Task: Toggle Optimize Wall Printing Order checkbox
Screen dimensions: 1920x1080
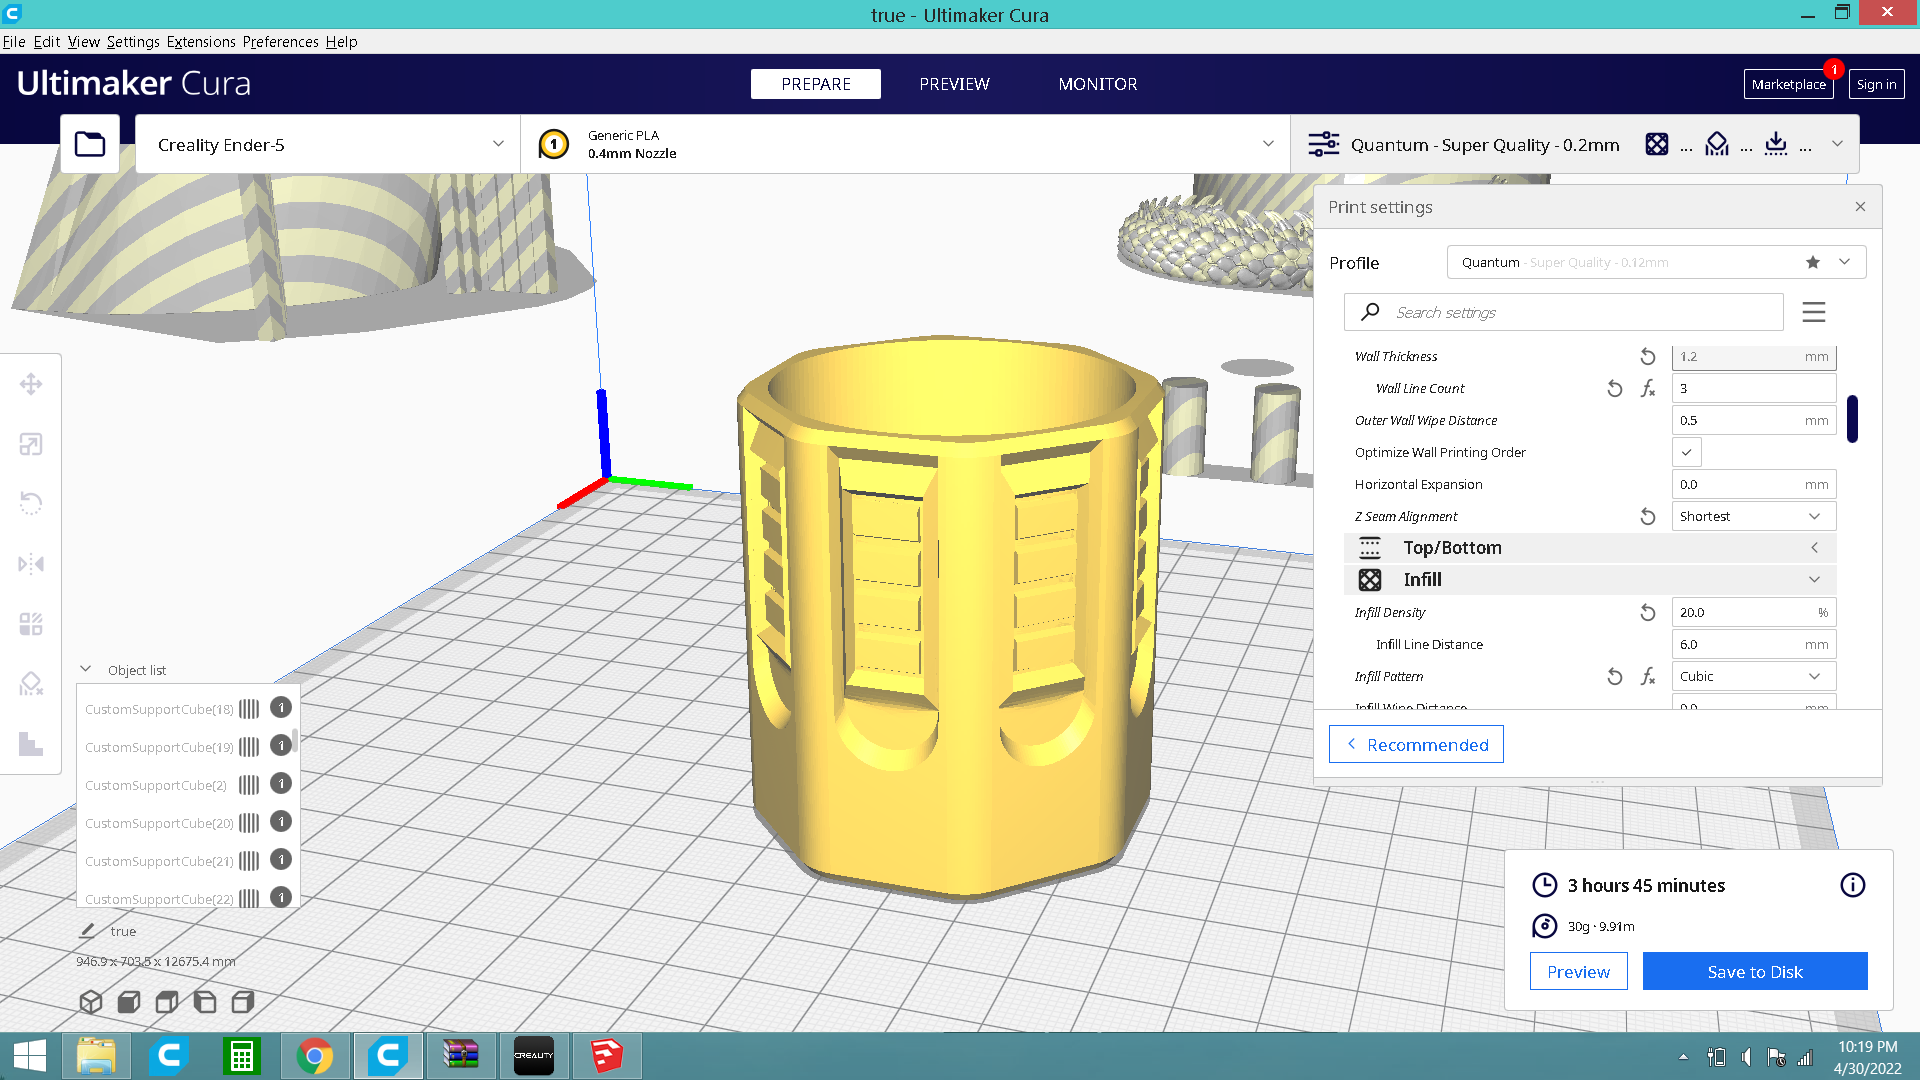Action: point(1686,452)
